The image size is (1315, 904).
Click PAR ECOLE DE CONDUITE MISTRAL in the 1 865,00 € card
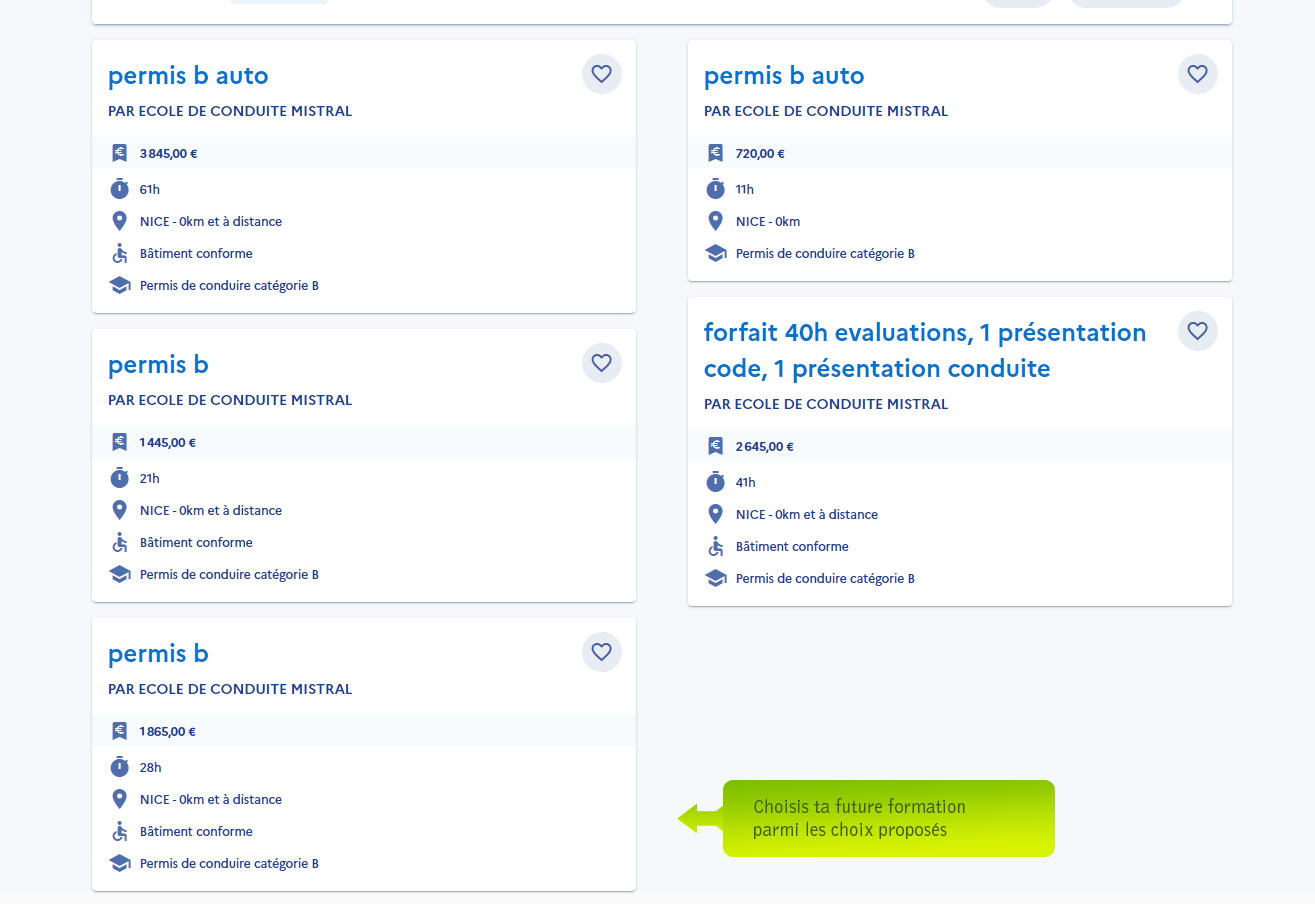[230, 689]
